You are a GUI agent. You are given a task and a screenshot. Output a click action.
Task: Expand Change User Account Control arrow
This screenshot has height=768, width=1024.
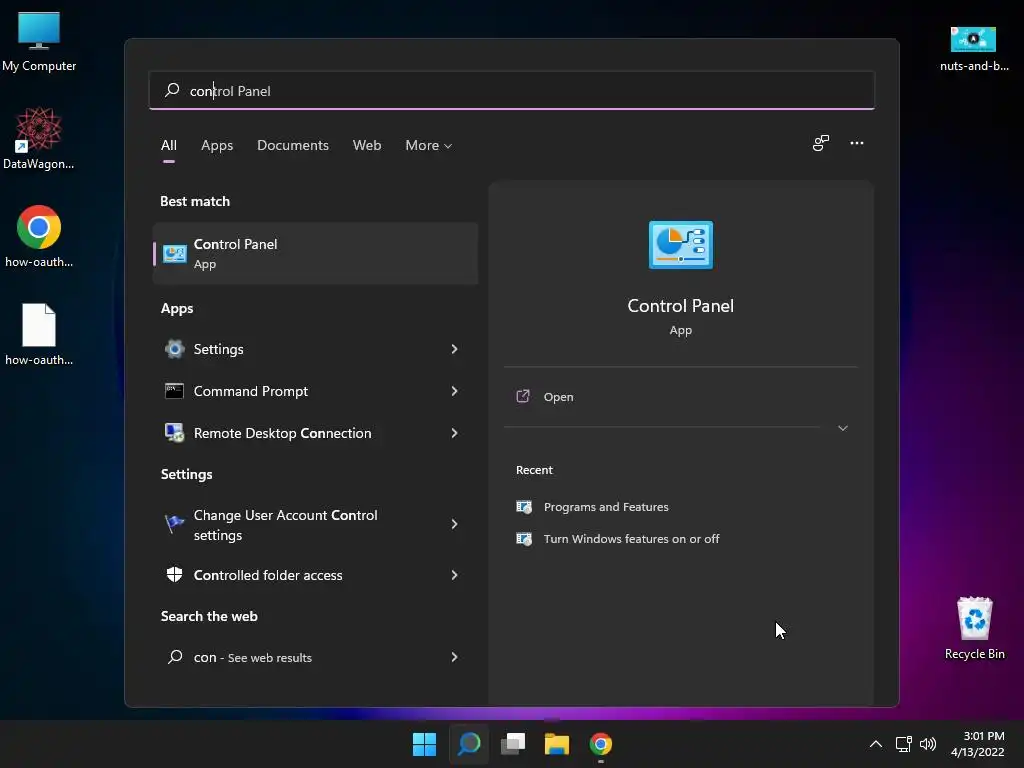tap(455, 524)
